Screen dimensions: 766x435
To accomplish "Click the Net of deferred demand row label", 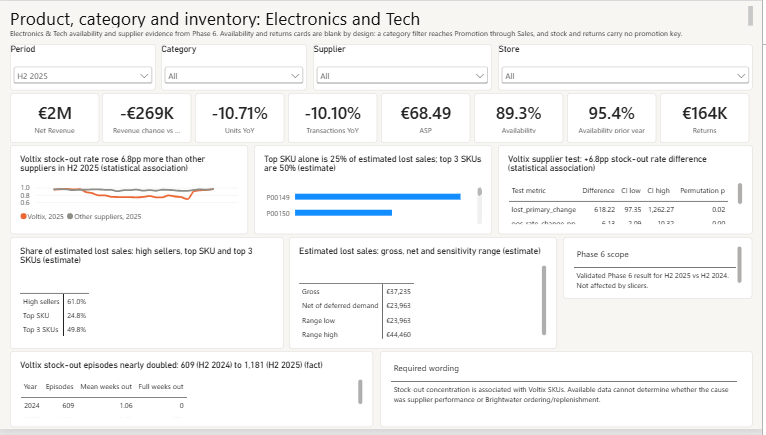I will 340,305.
